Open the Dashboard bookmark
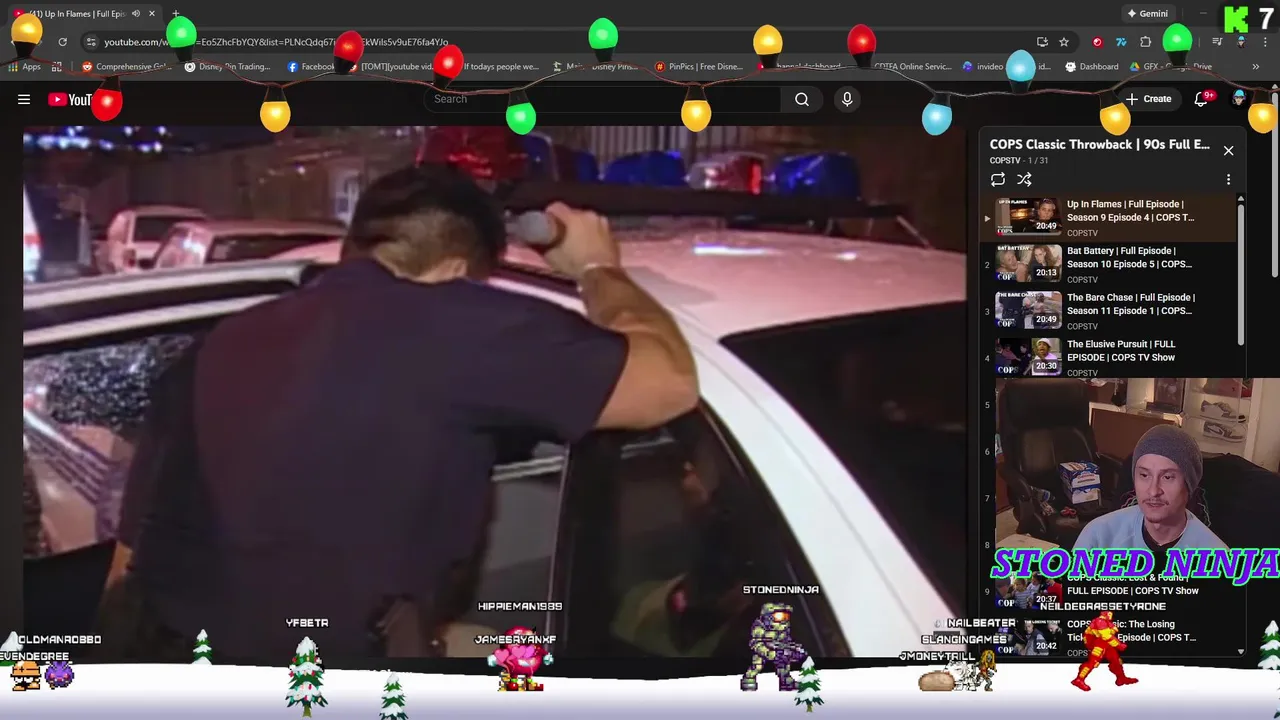The height and width of the screenshot is (720, 1280). point(1091,67)
